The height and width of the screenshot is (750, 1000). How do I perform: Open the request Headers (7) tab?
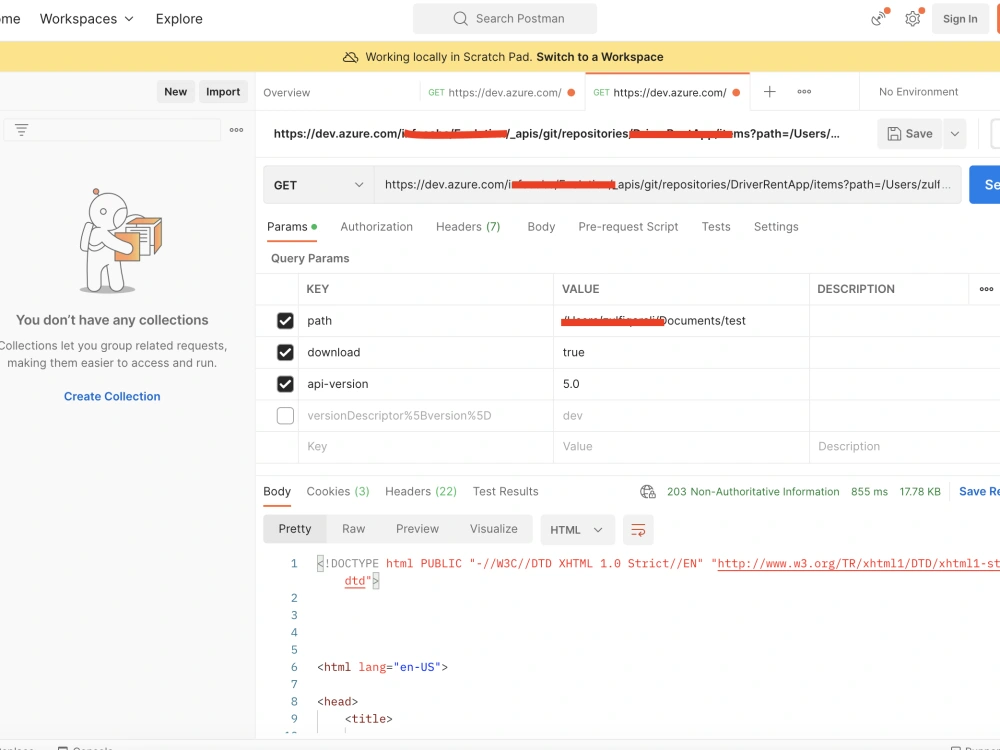pyautogui.click(x=468, y=227)
